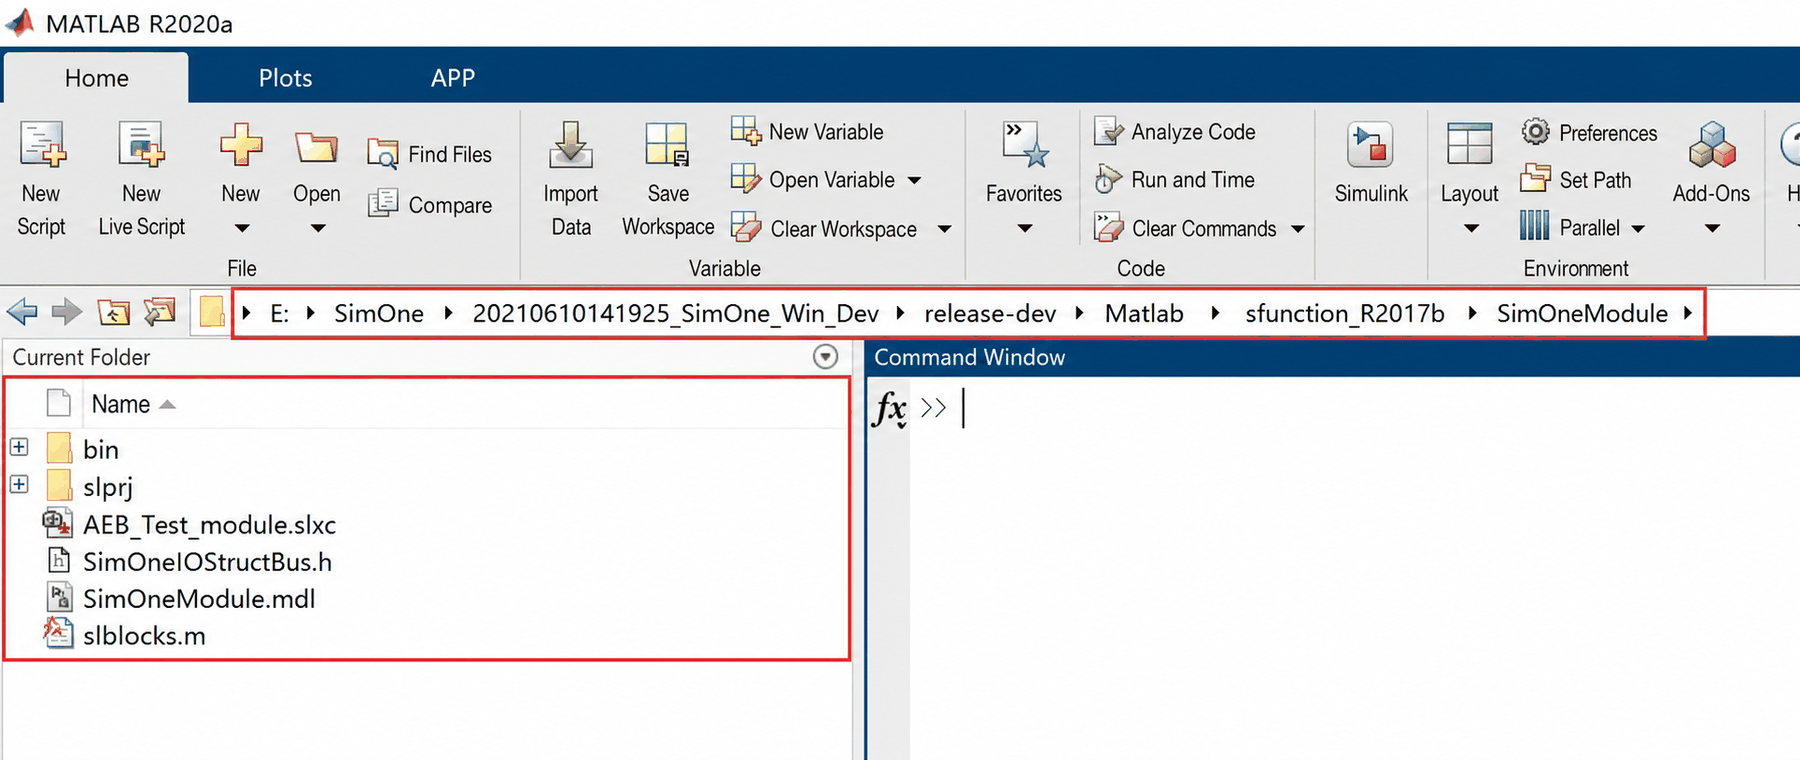
Task: Expand subfolders arrow after Matlab
Action: 1215,313
